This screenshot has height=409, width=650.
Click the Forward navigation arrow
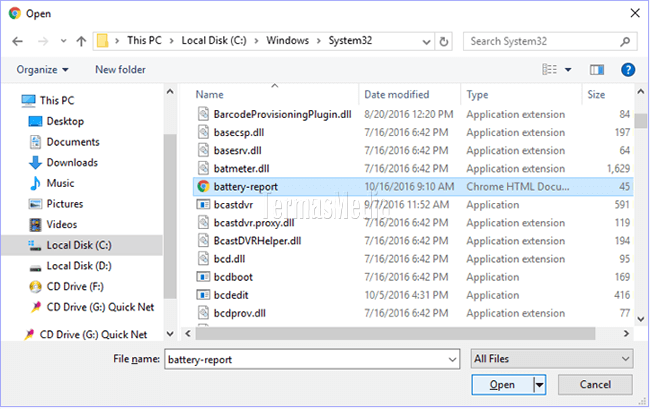[43, 41]
